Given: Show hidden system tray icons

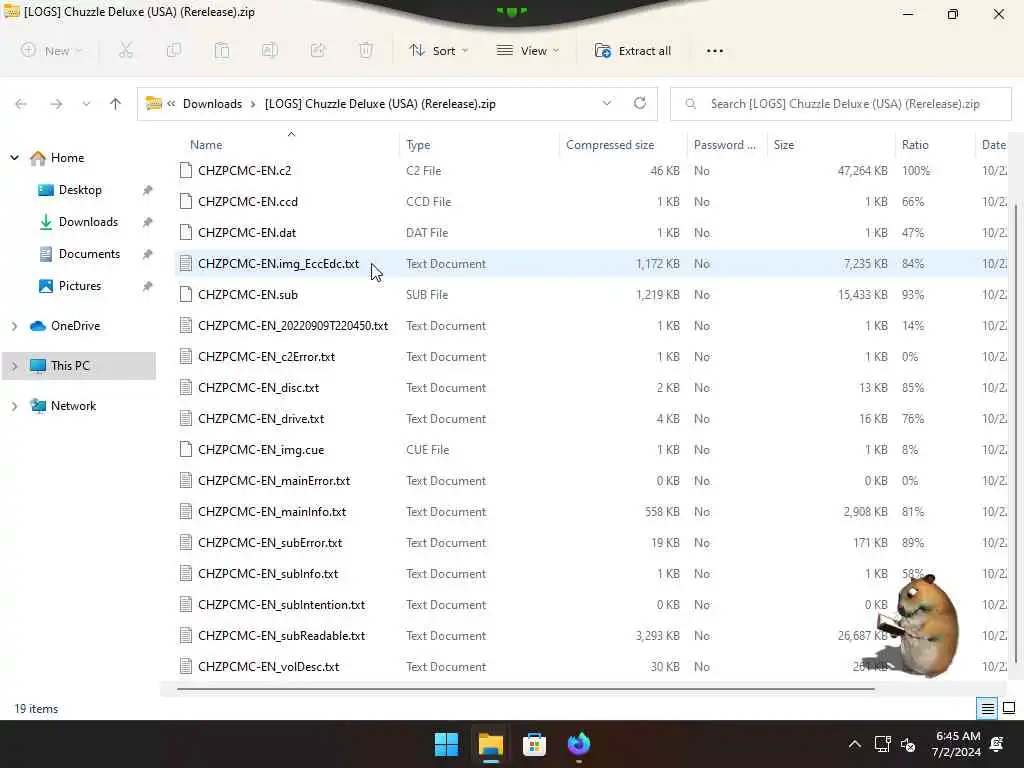Looking at the screenshot, I should pyautogui.click(x=854, y=744).
